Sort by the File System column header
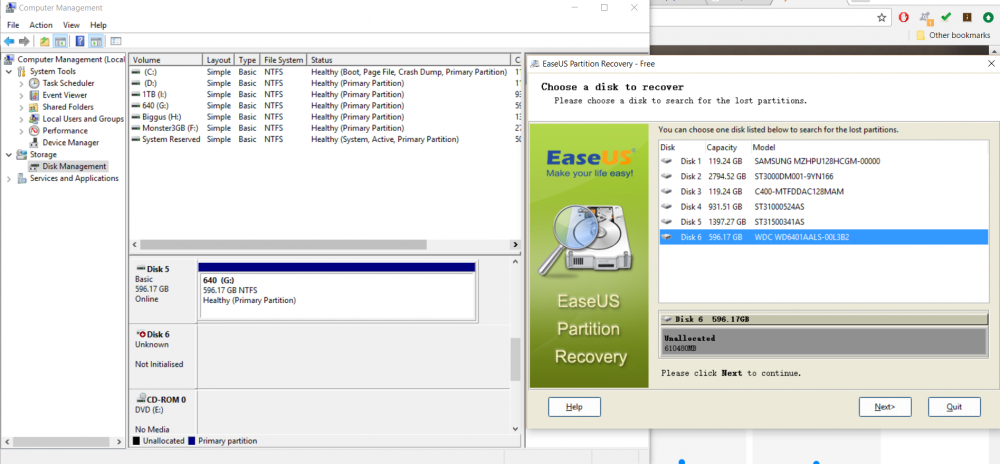 coord(283,60)
